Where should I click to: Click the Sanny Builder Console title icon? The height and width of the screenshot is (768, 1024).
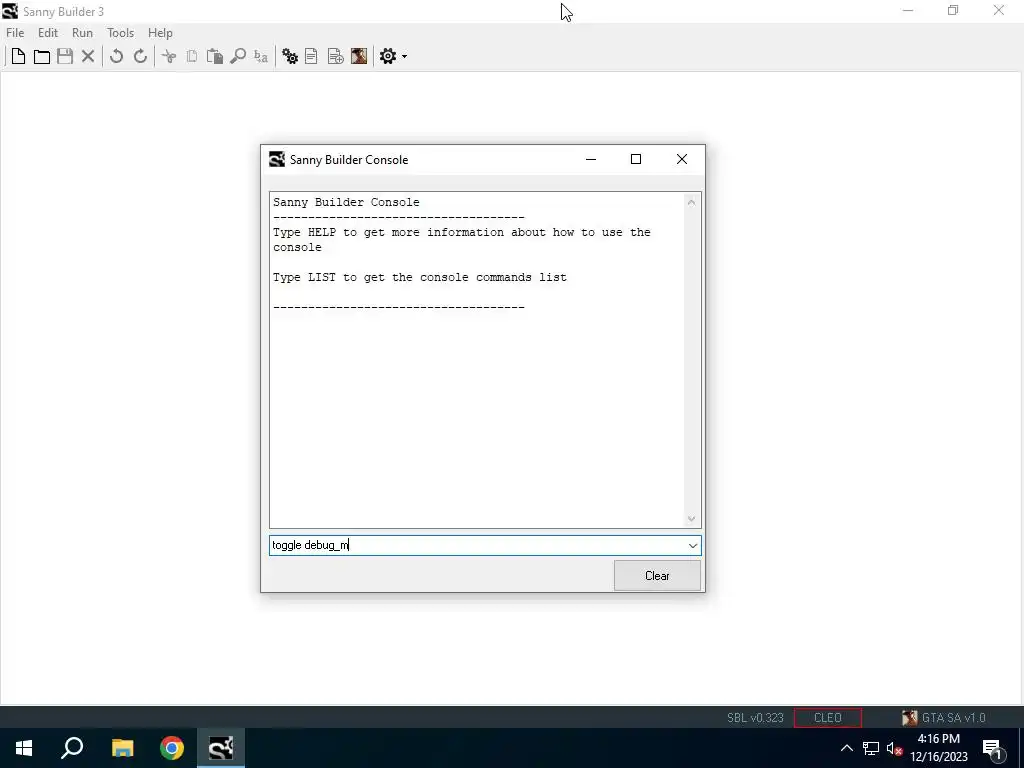click(277, 159)
